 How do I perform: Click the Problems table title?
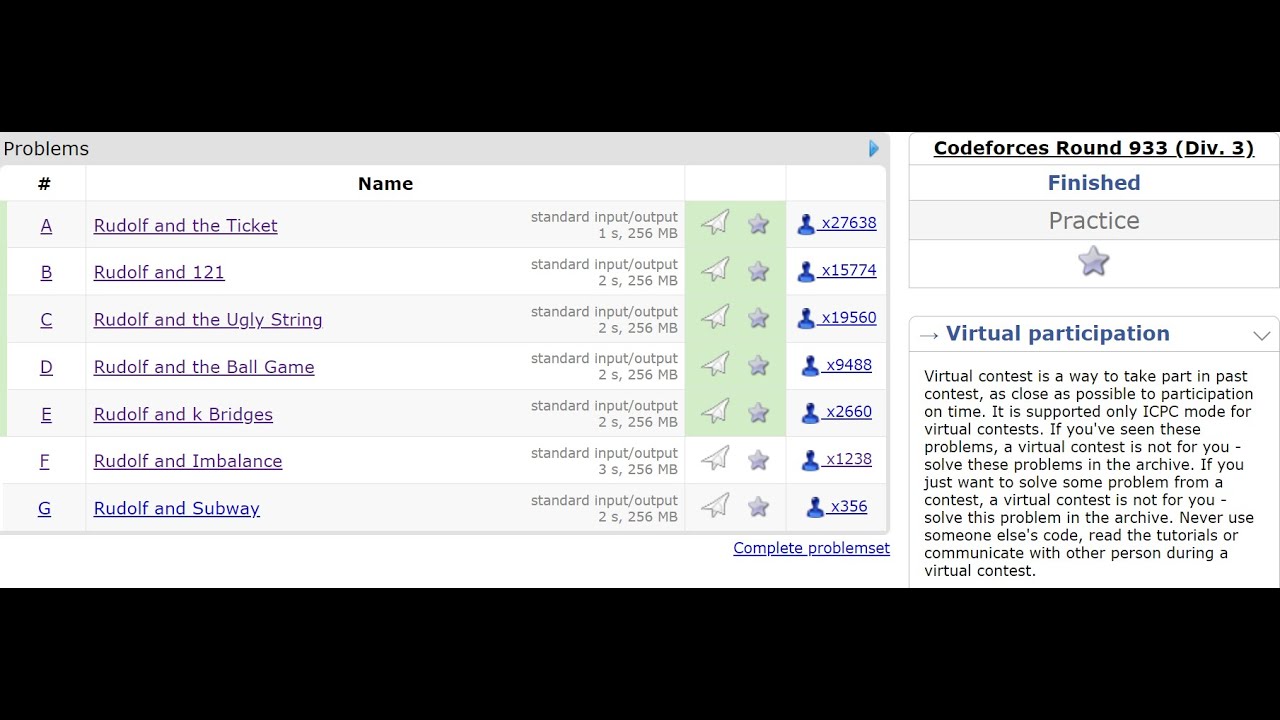(46, 149)
